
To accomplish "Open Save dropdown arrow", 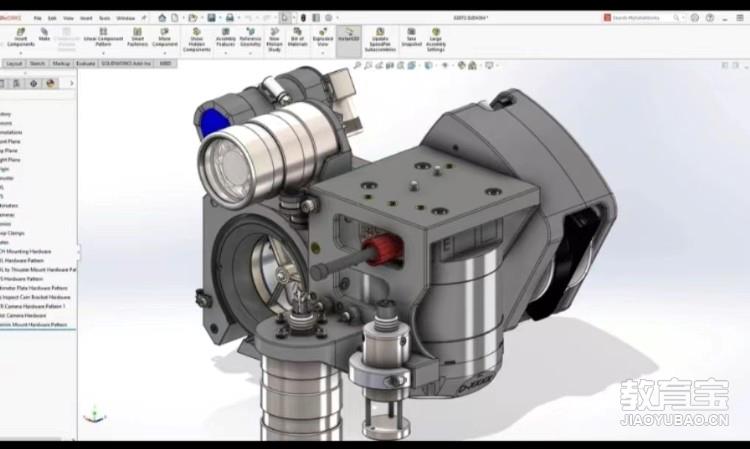I will 219,18.
